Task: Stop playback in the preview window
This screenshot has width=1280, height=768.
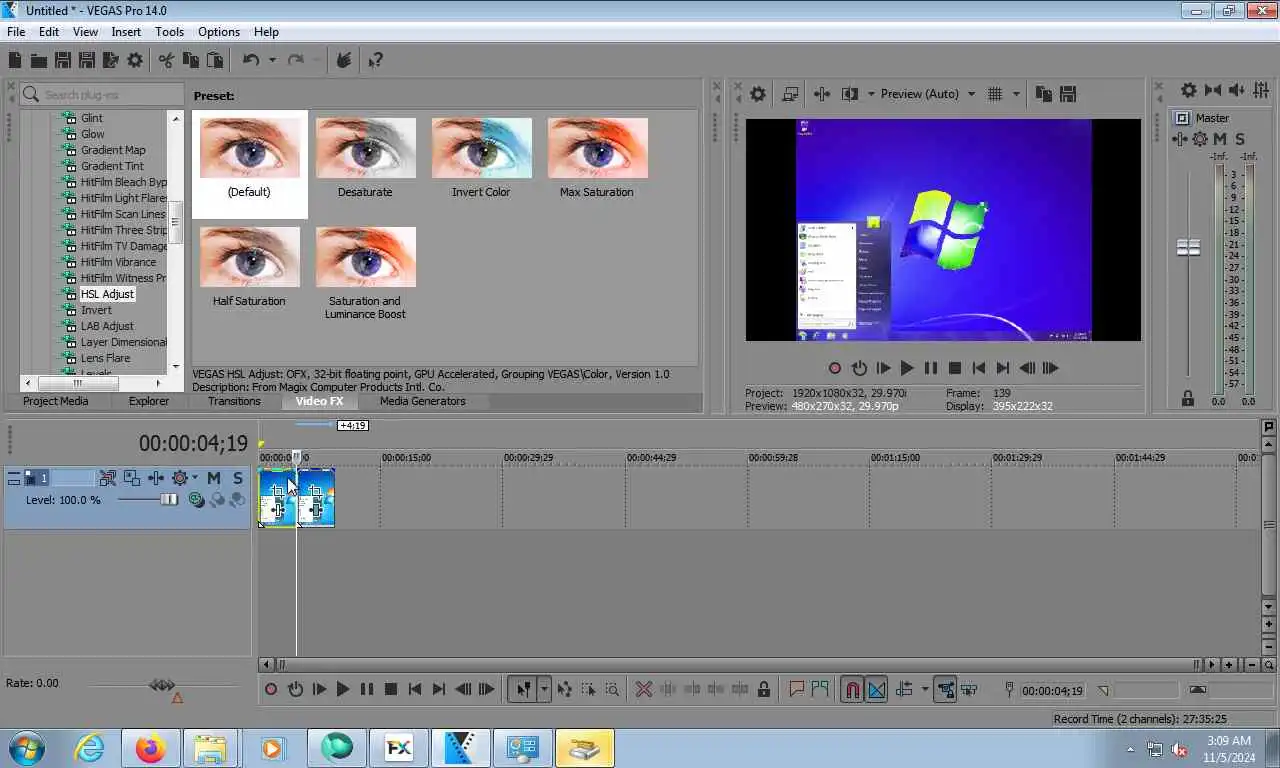Action: 955,368
